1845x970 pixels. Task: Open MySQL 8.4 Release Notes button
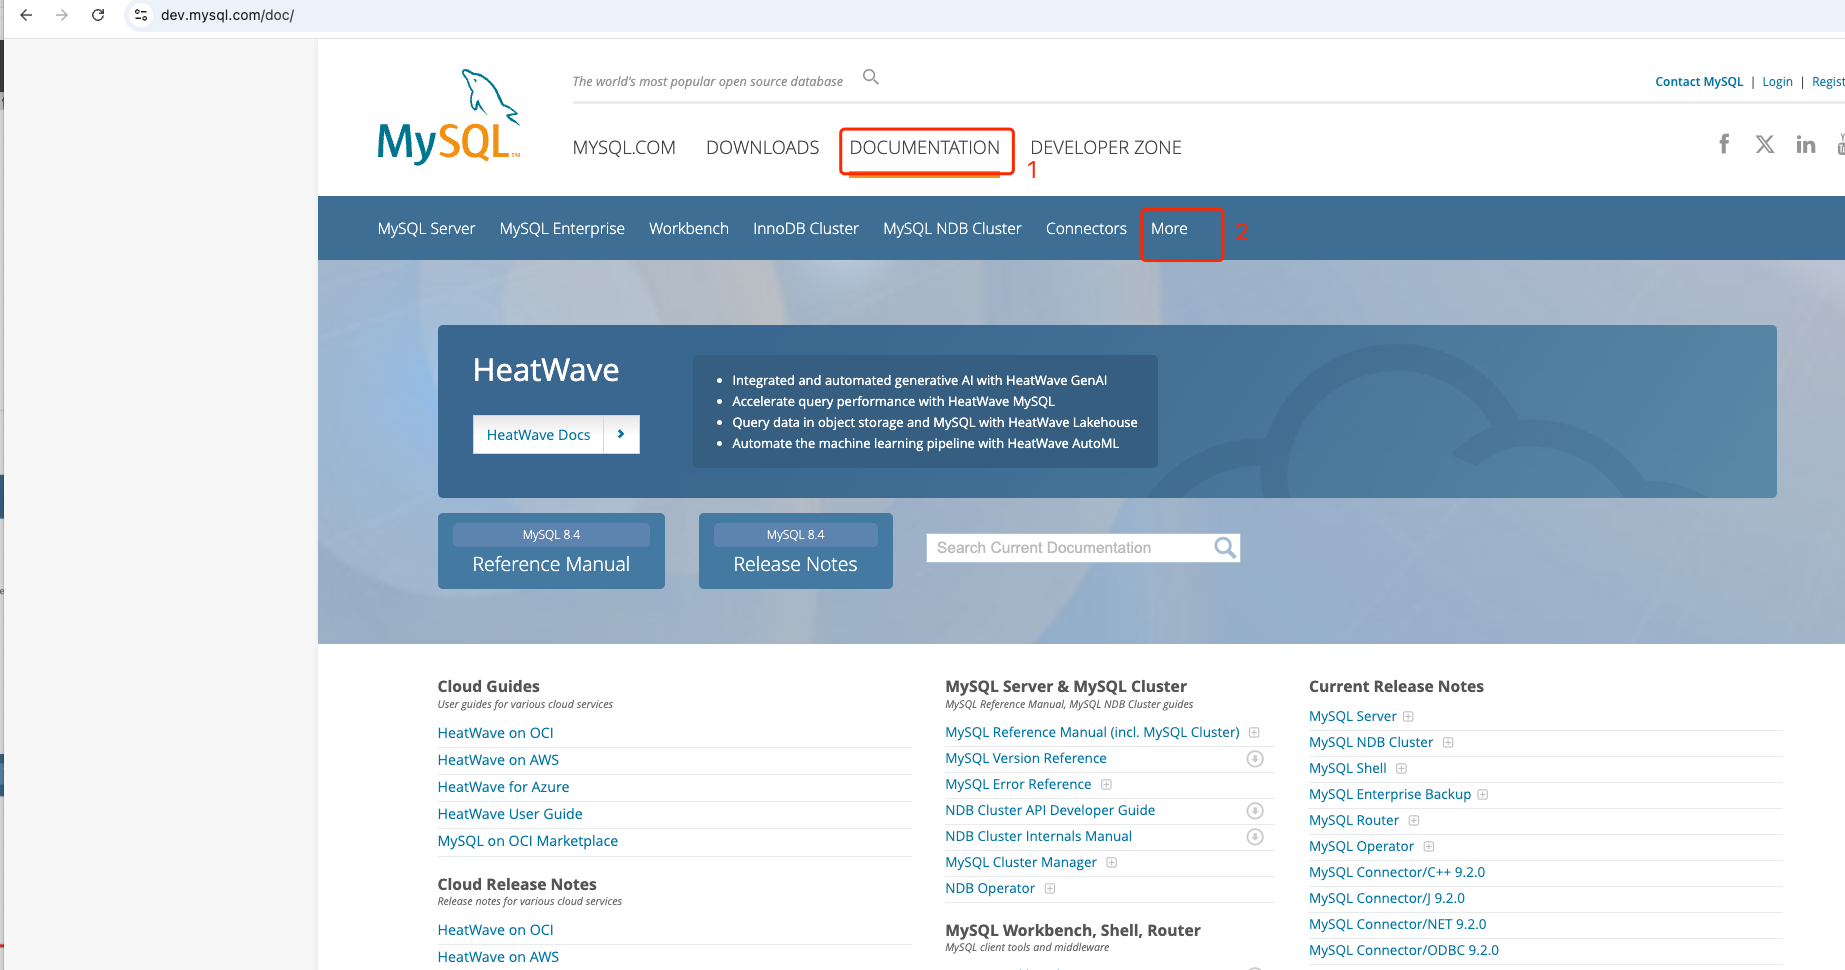[796, 551]
